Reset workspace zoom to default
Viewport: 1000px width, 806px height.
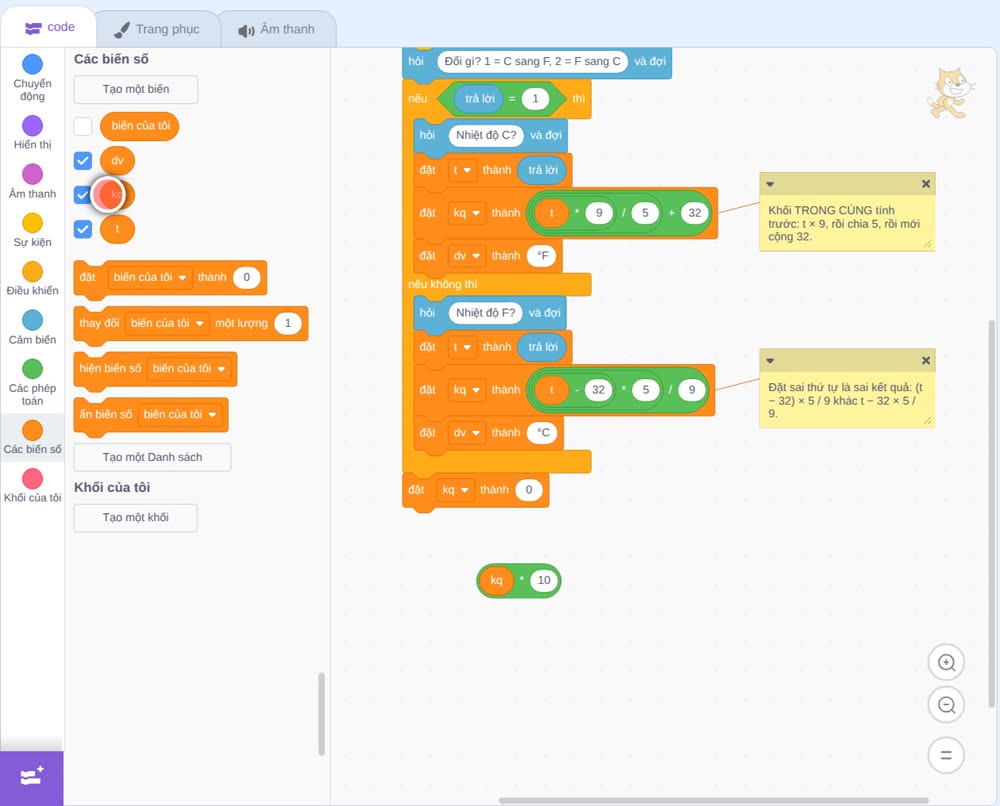click(946, 756)
